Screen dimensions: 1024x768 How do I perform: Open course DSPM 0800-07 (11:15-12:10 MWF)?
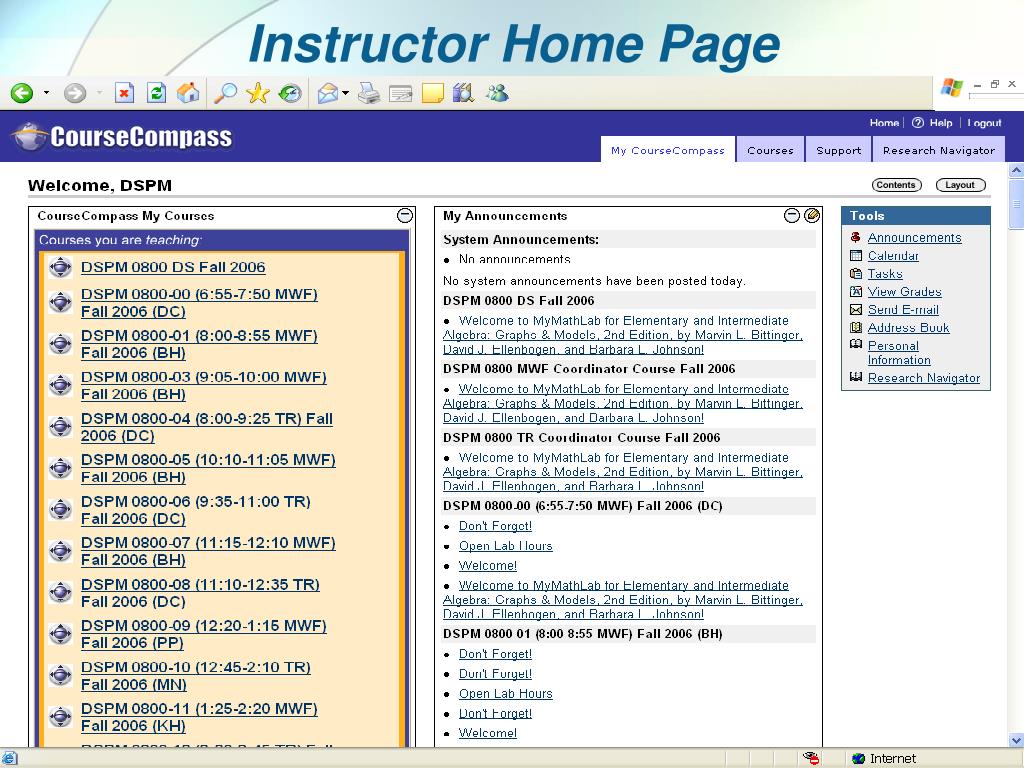[x=208, y=551]
